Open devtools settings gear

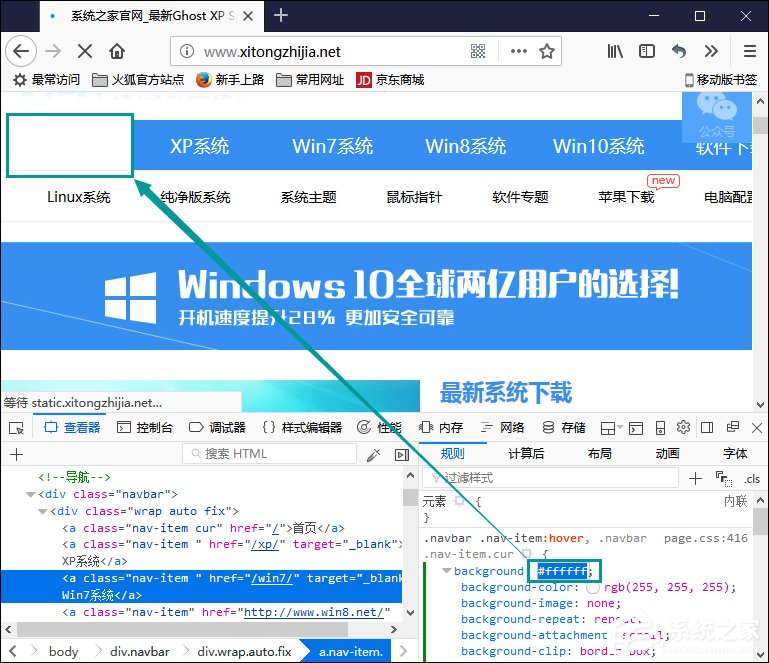click(x=683, y=427)
